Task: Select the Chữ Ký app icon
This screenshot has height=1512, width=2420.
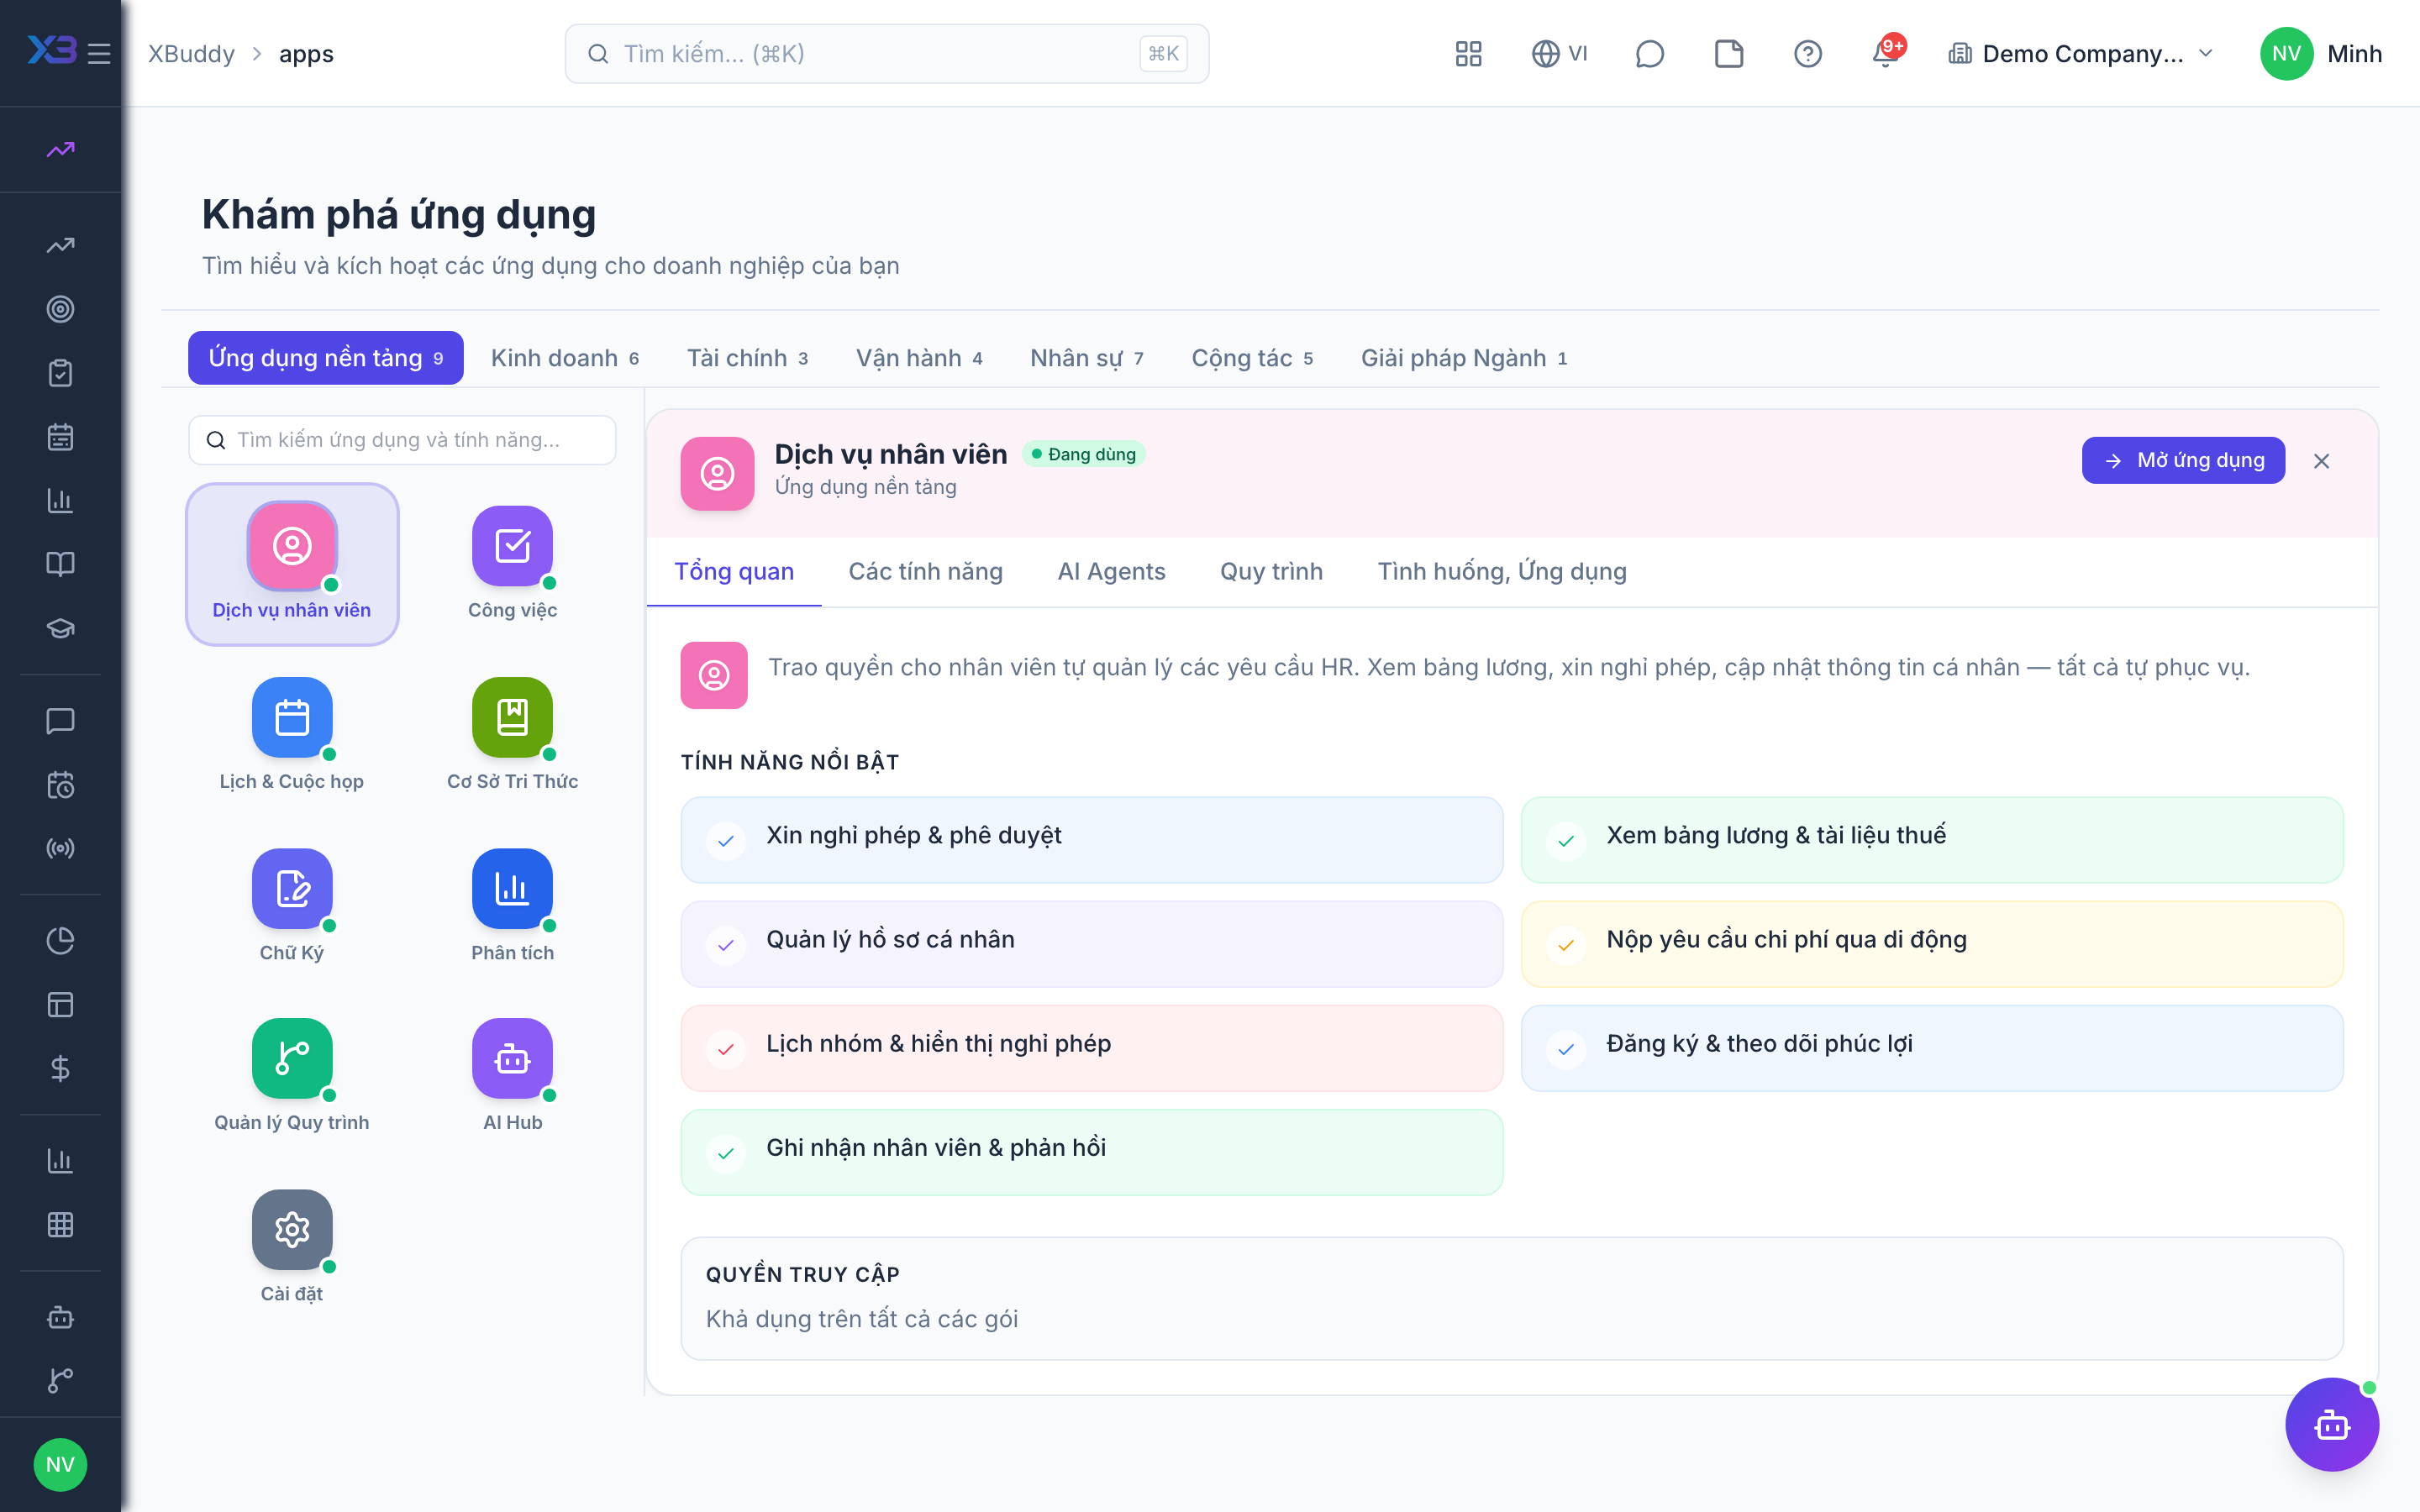Action: tap(292, 888)
